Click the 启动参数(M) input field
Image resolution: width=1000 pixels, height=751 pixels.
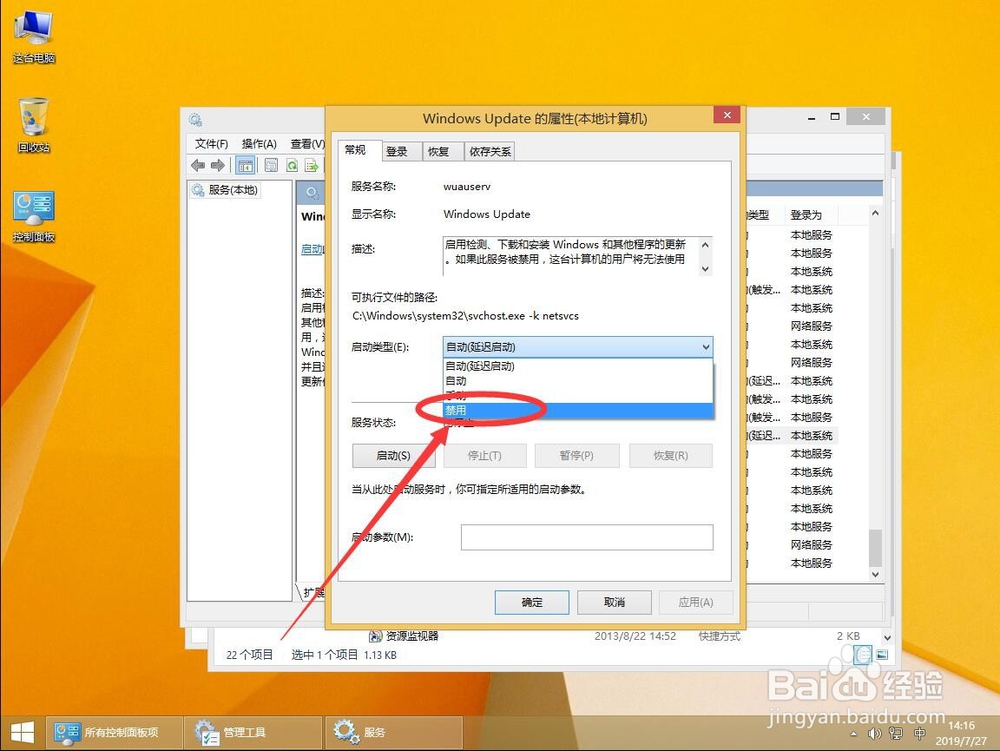coord(587,537)
